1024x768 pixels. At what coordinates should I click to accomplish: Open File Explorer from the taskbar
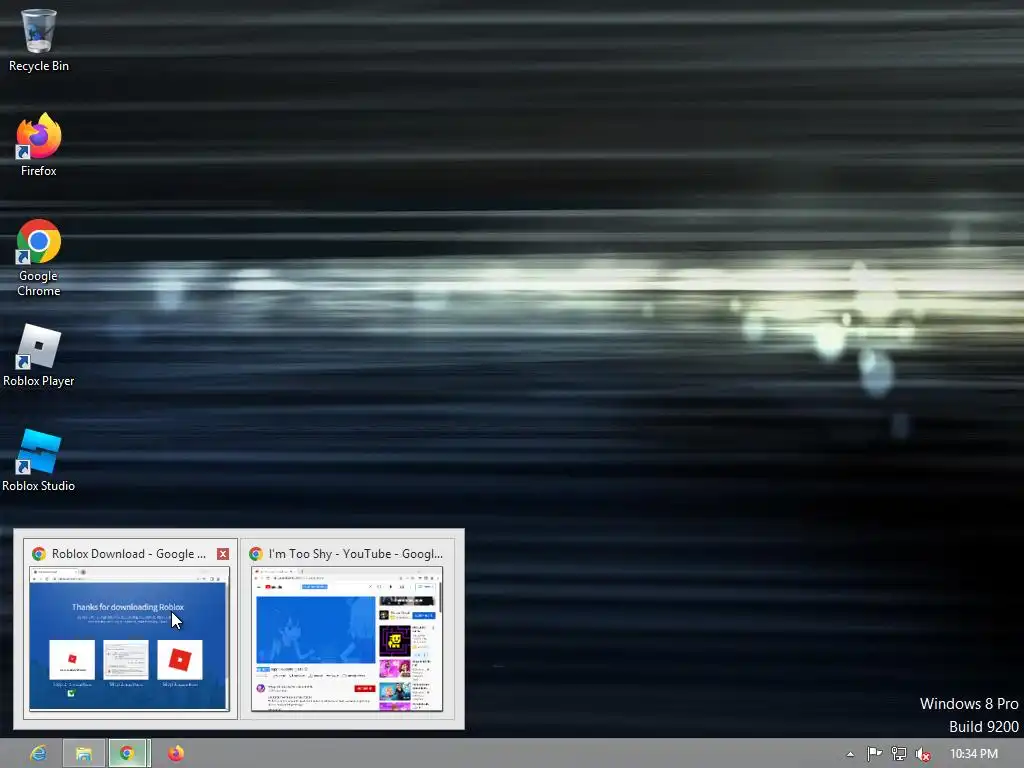[84, 754]
